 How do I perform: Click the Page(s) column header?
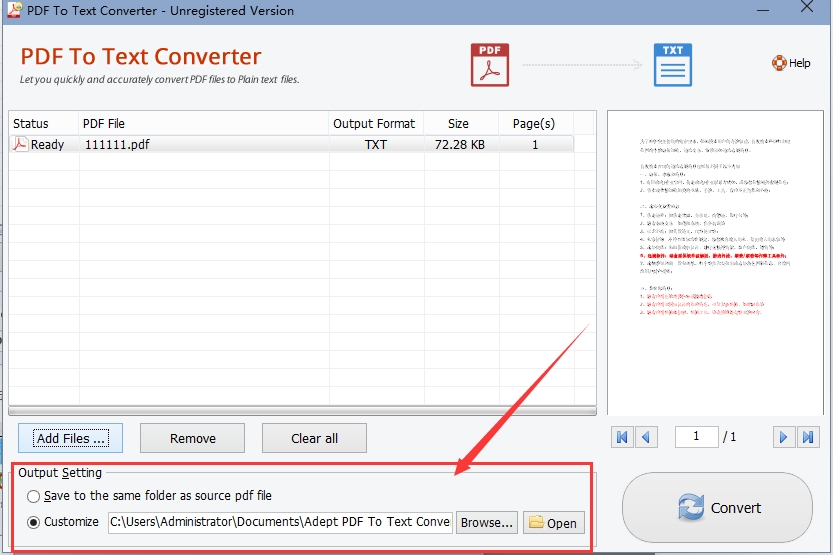click(536, 124)
